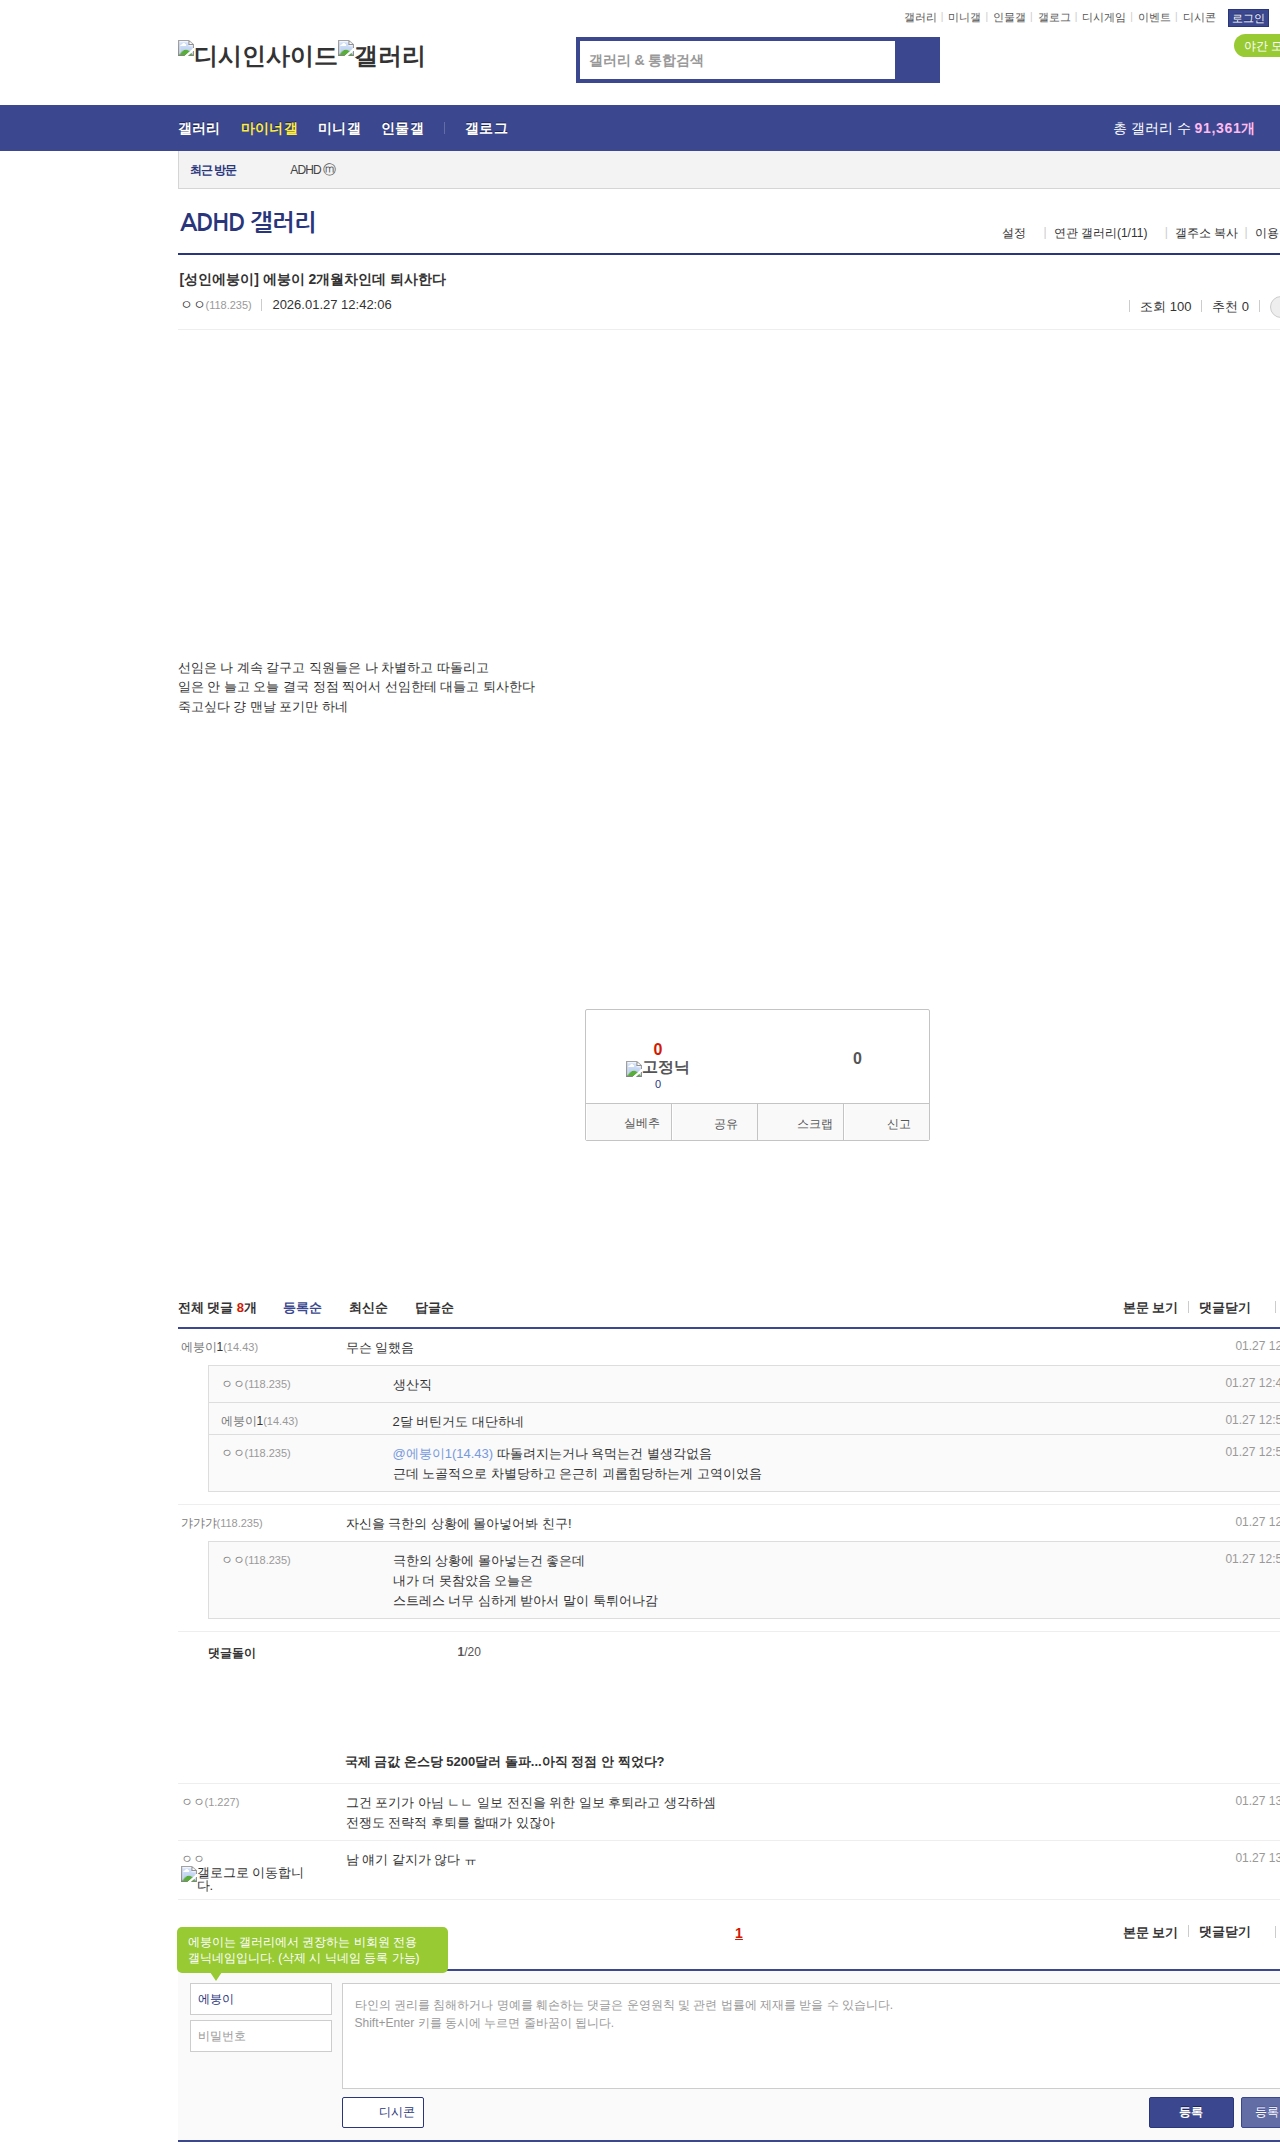This screenshot has height=2148, width=1280.
Task: Click the 추천 0 count in the post header
Action: 1230,307
